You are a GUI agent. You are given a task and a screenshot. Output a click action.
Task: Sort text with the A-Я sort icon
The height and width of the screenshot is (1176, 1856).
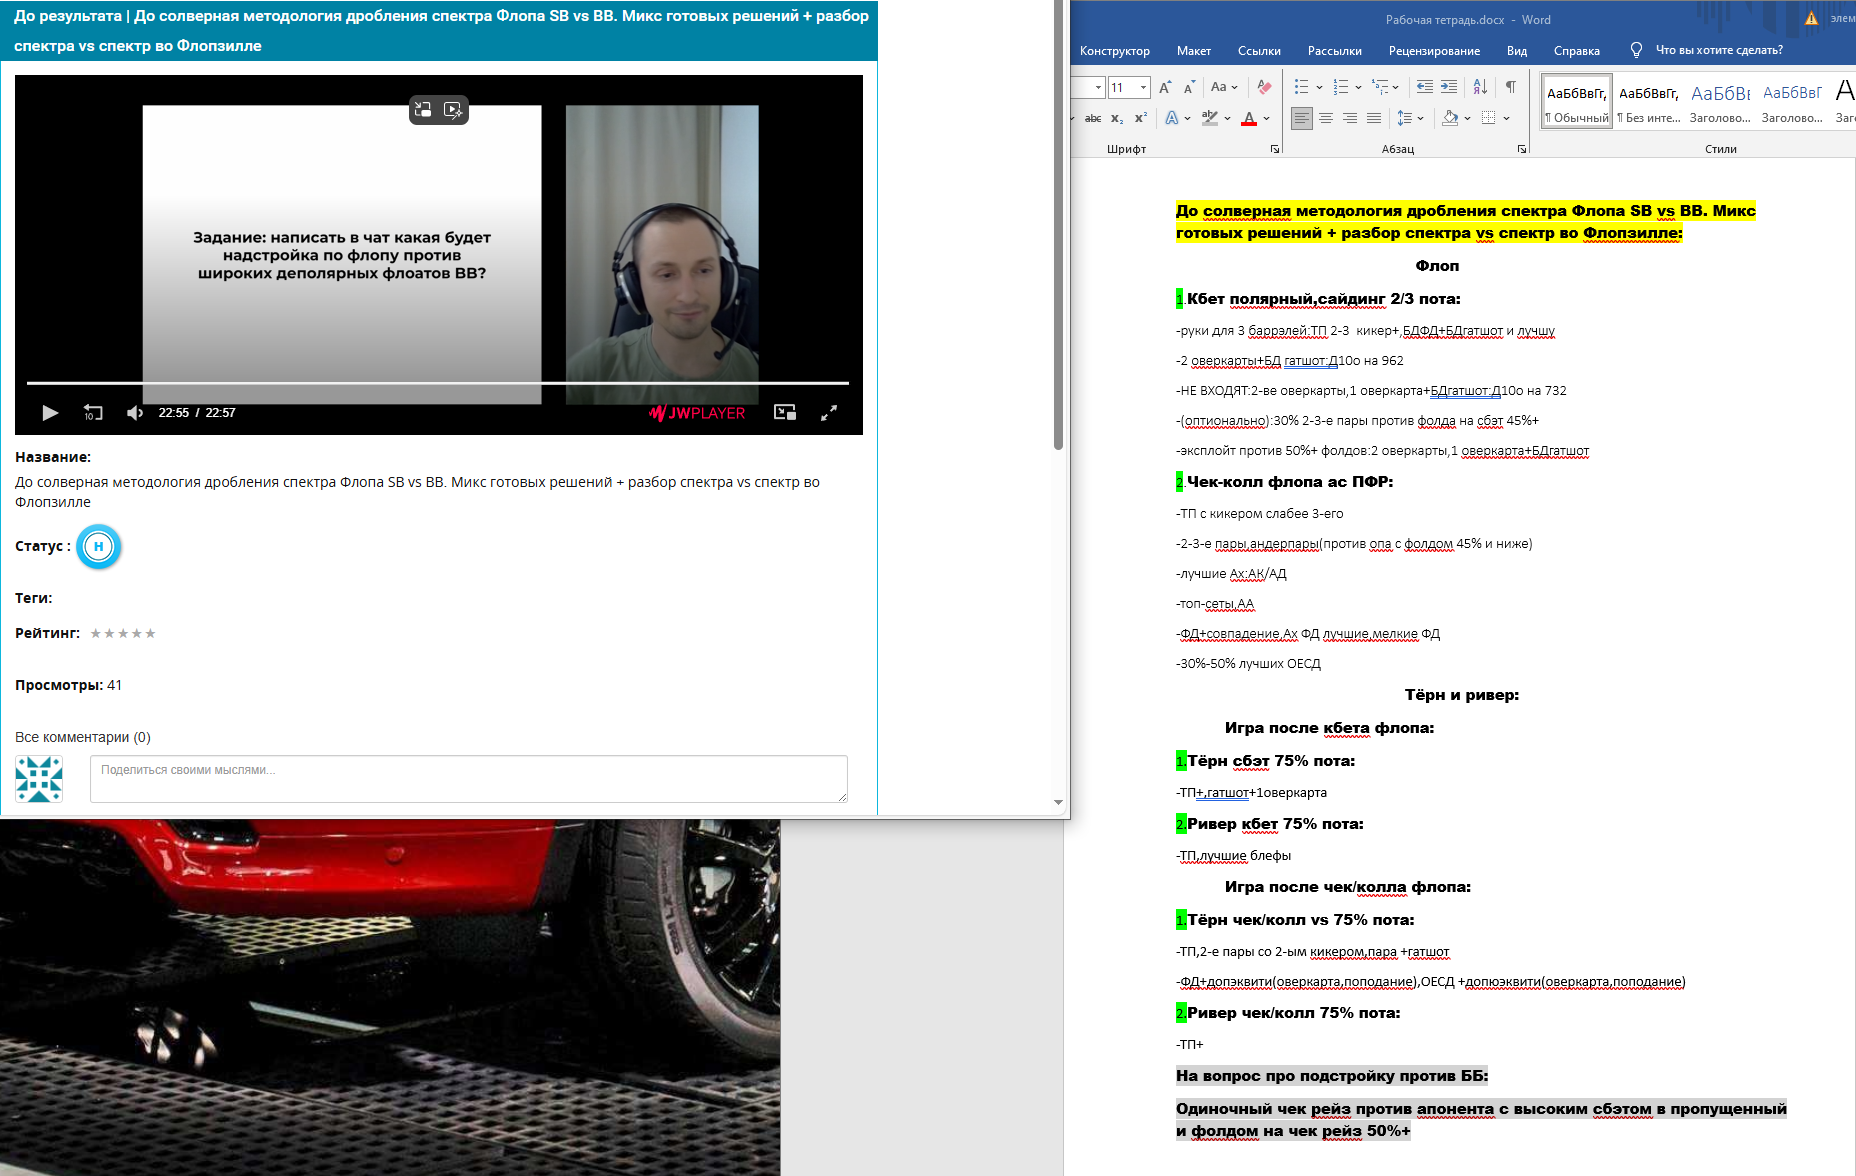click(x=1480, y=87)
